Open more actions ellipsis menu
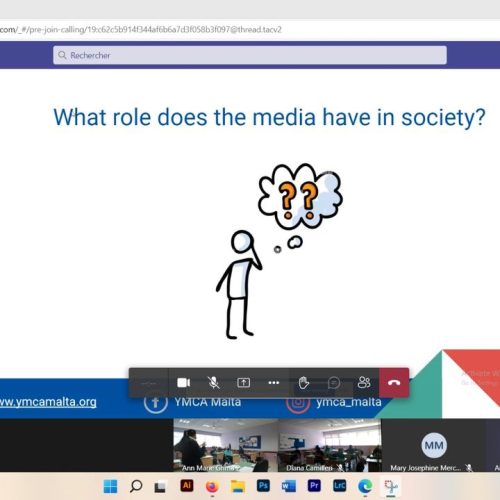The width and height of the screenshot is (500, 500). pyautogui.click(x=274, y=383)
